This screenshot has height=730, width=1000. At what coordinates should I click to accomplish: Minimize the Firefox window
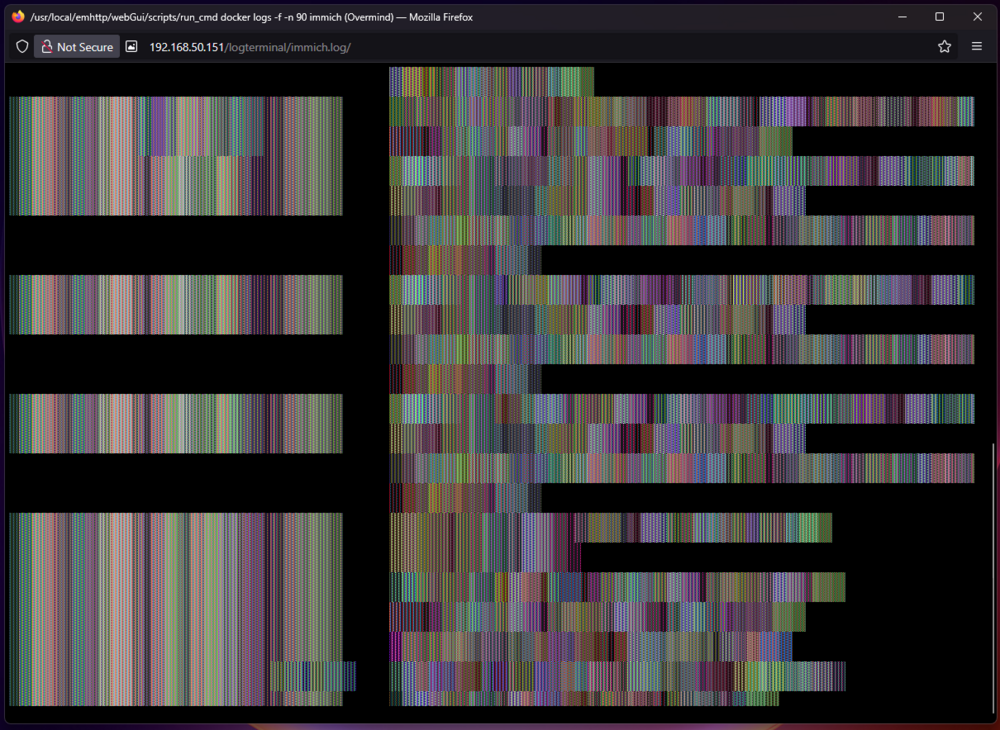902,17
